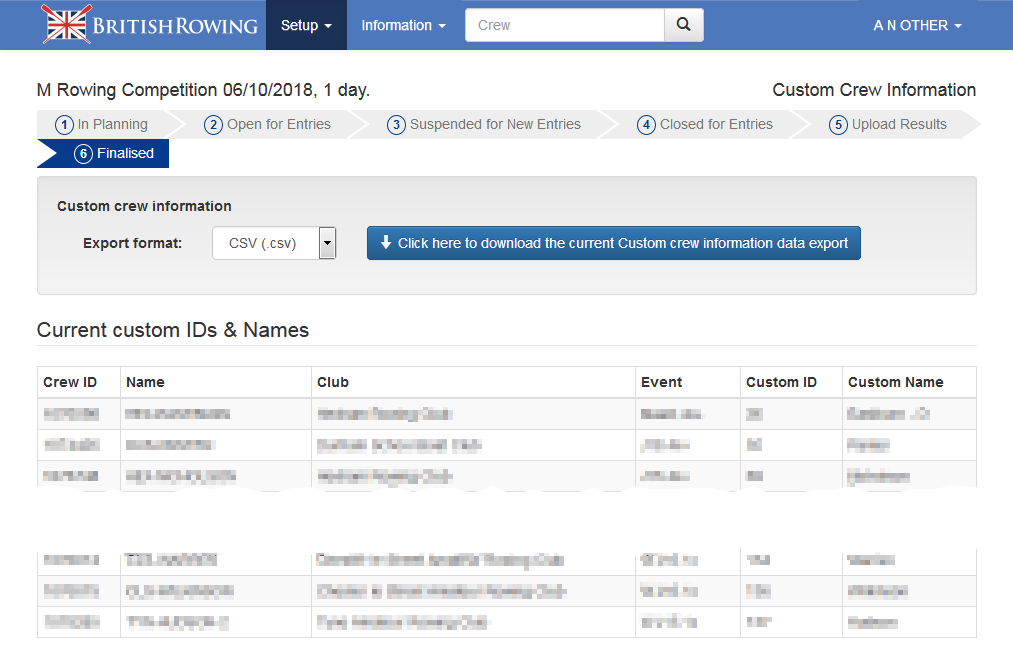Screen dimensions: 1013x670
Task: Select the Open for Entries stage
Action: point(268,124)
